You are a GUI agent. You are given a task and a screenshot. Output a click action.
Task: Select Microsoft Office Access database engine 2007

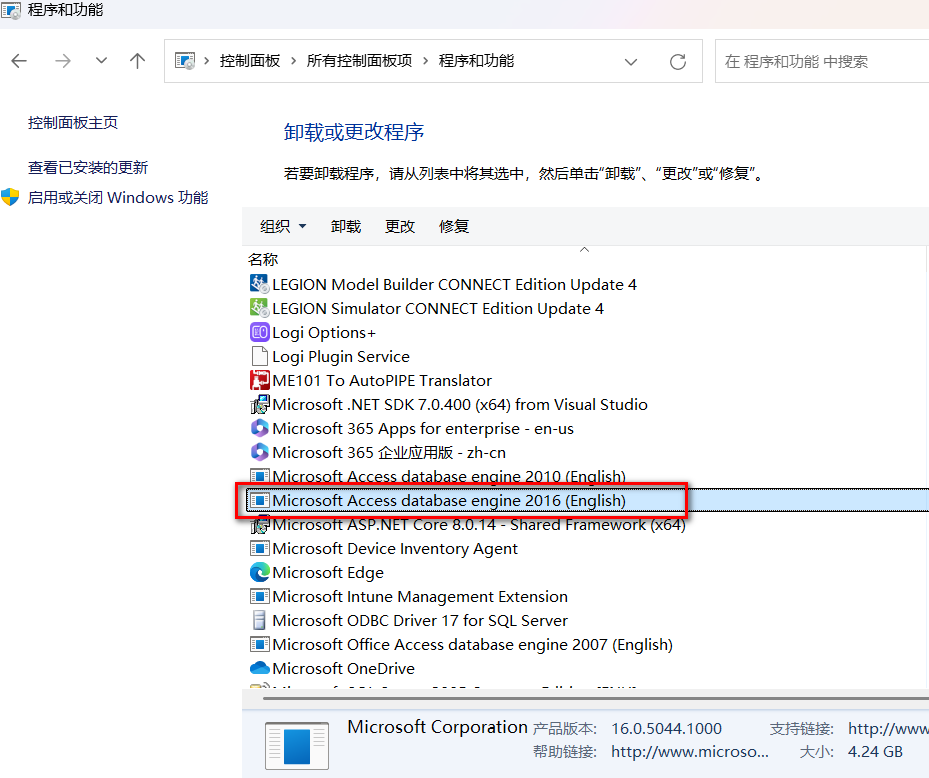click(472, 645)
